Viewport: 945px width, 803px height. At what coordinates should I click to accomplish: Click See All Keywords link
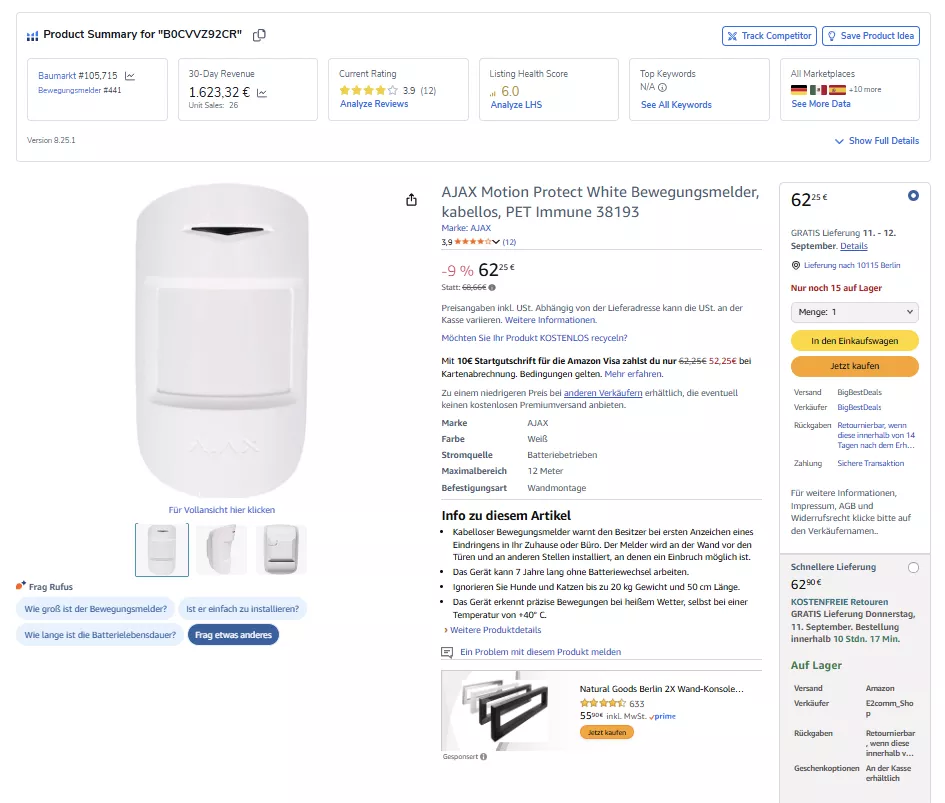pos(676,105)
